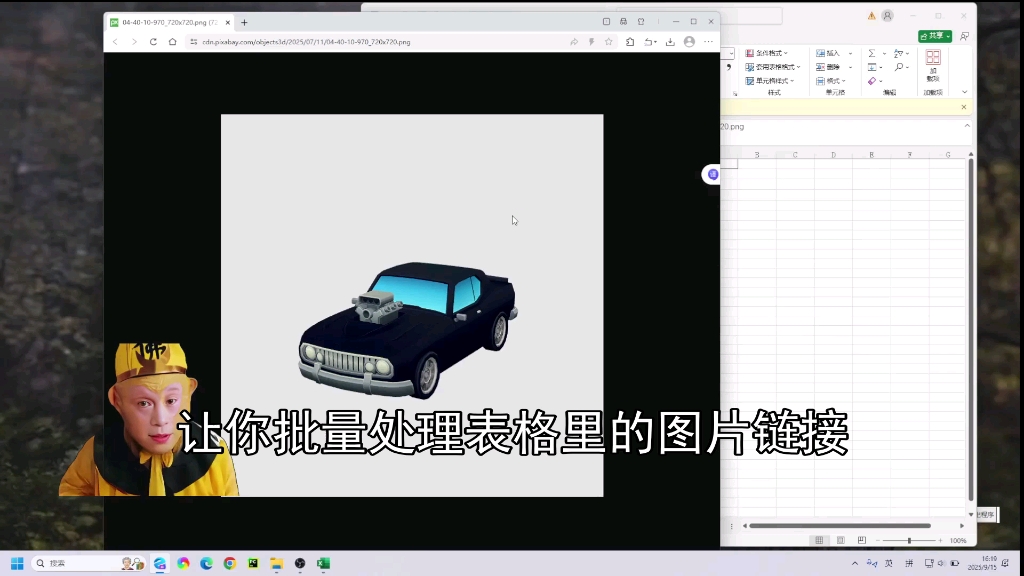Switch to Page Break Preview view
The width and height of the screenshot is (1024, 576).
click(x=863, y=539)
